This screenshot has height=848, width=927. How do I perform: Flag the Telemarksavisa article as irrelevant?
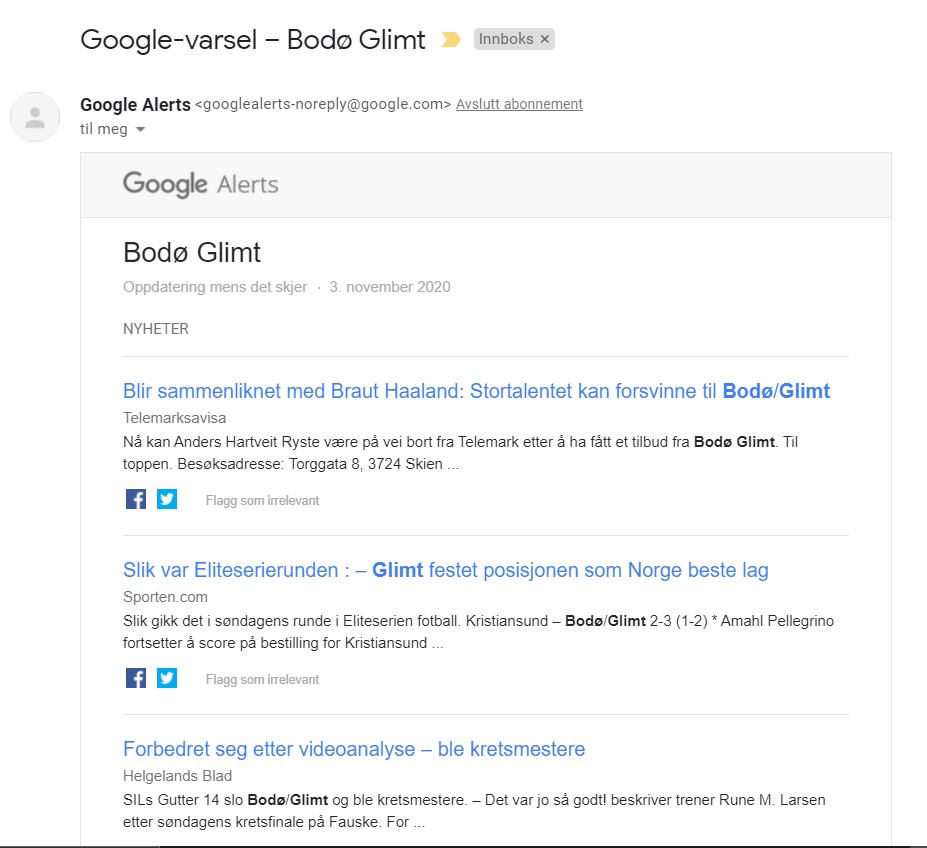262,500
